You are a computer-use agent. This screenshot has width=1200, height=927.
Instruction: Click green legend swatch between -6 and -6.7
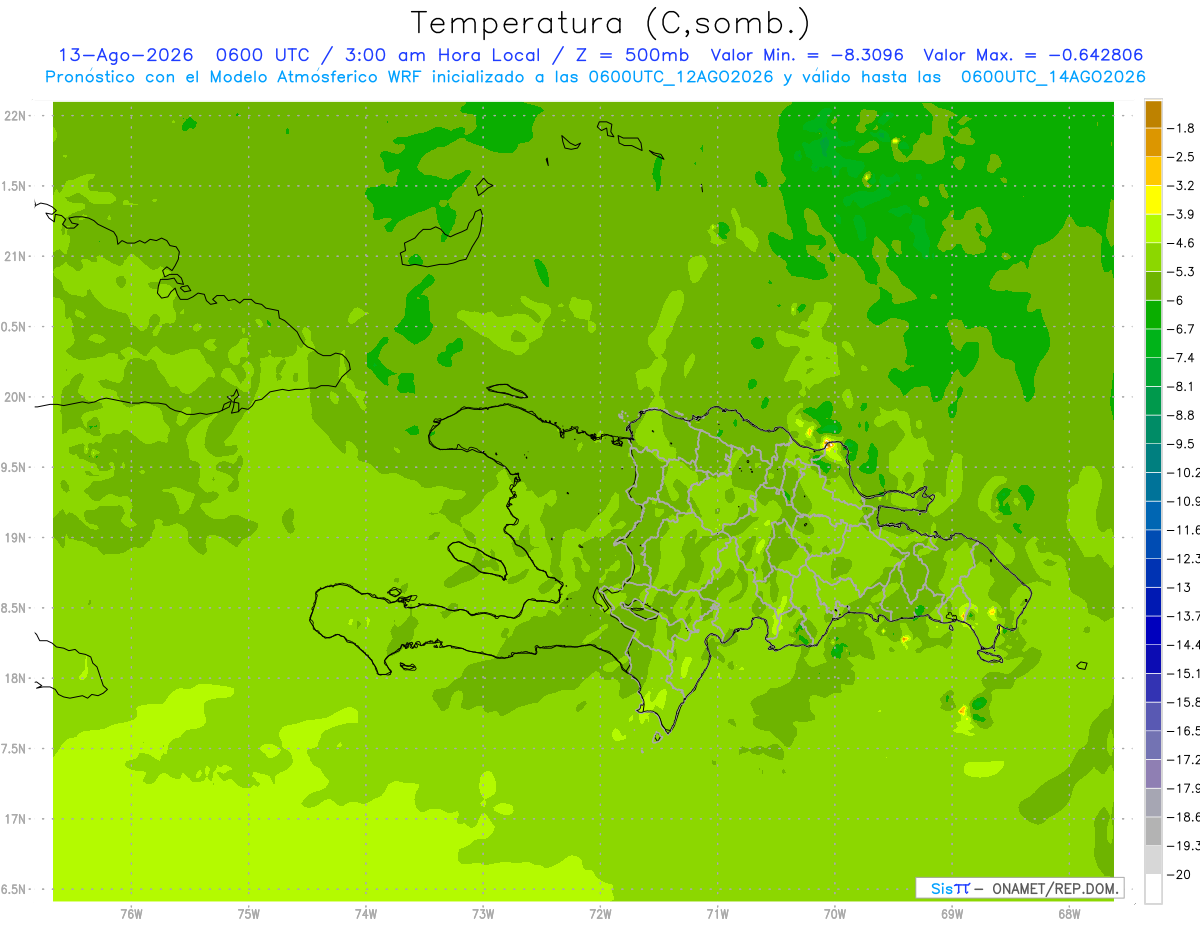(1153, 314)
